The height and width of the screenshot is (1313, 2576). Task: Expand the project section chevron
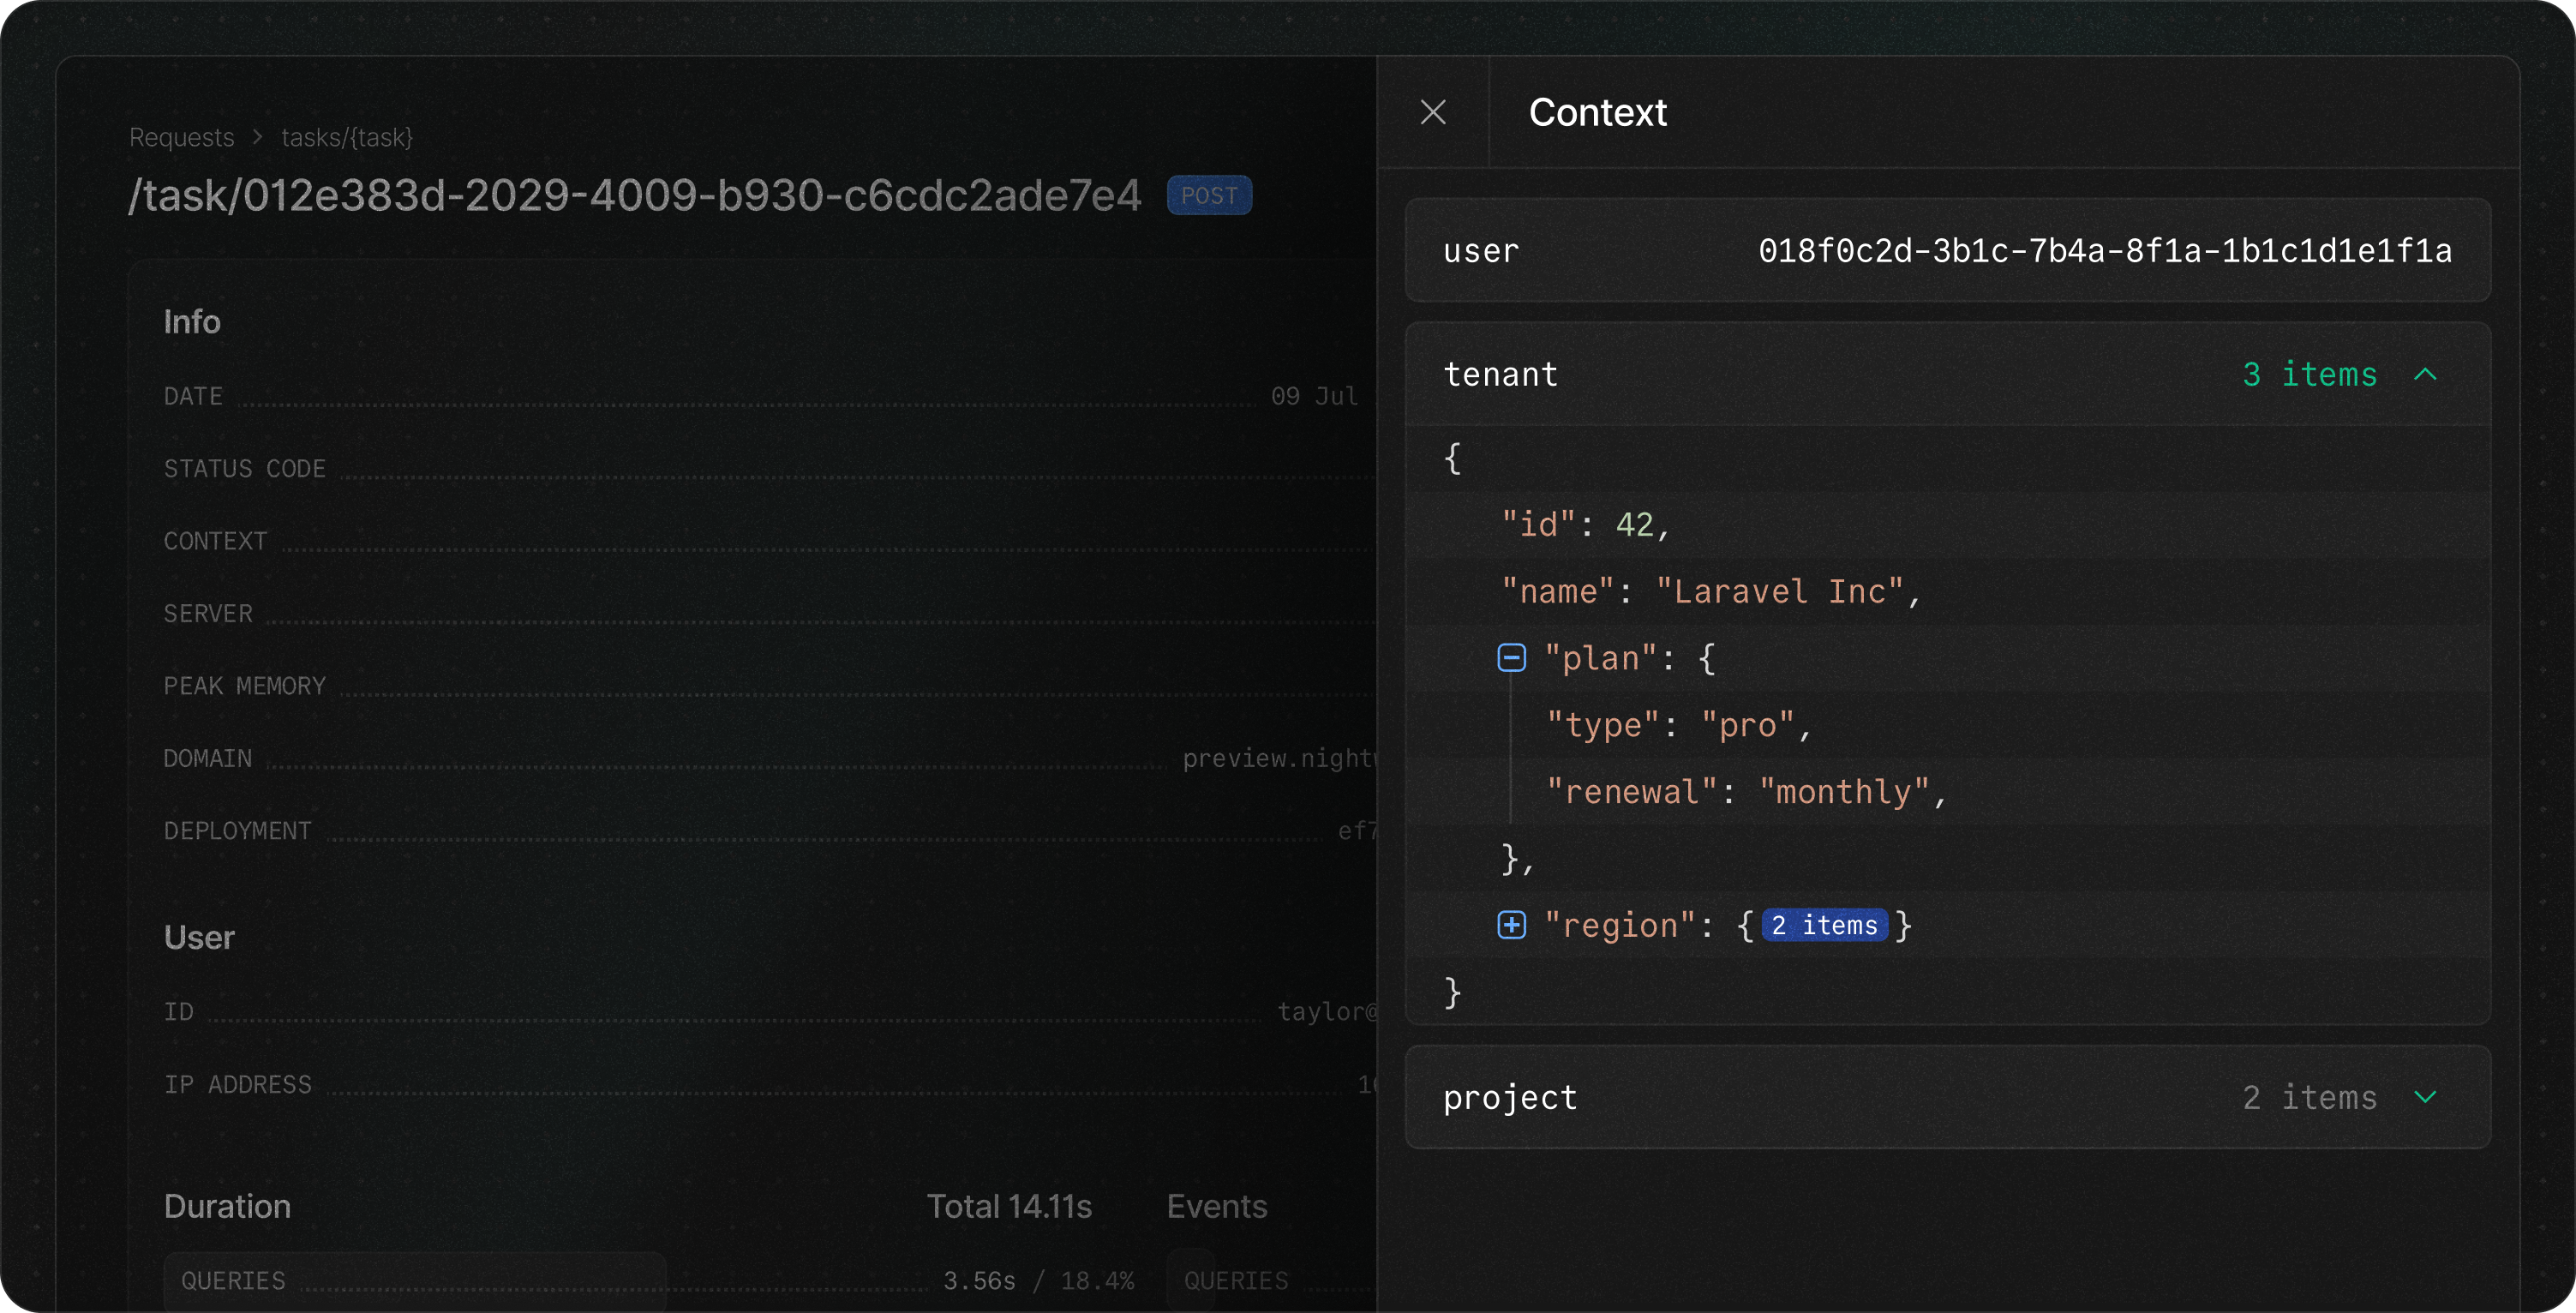pyautogui.click(x=2425, y=1097)
